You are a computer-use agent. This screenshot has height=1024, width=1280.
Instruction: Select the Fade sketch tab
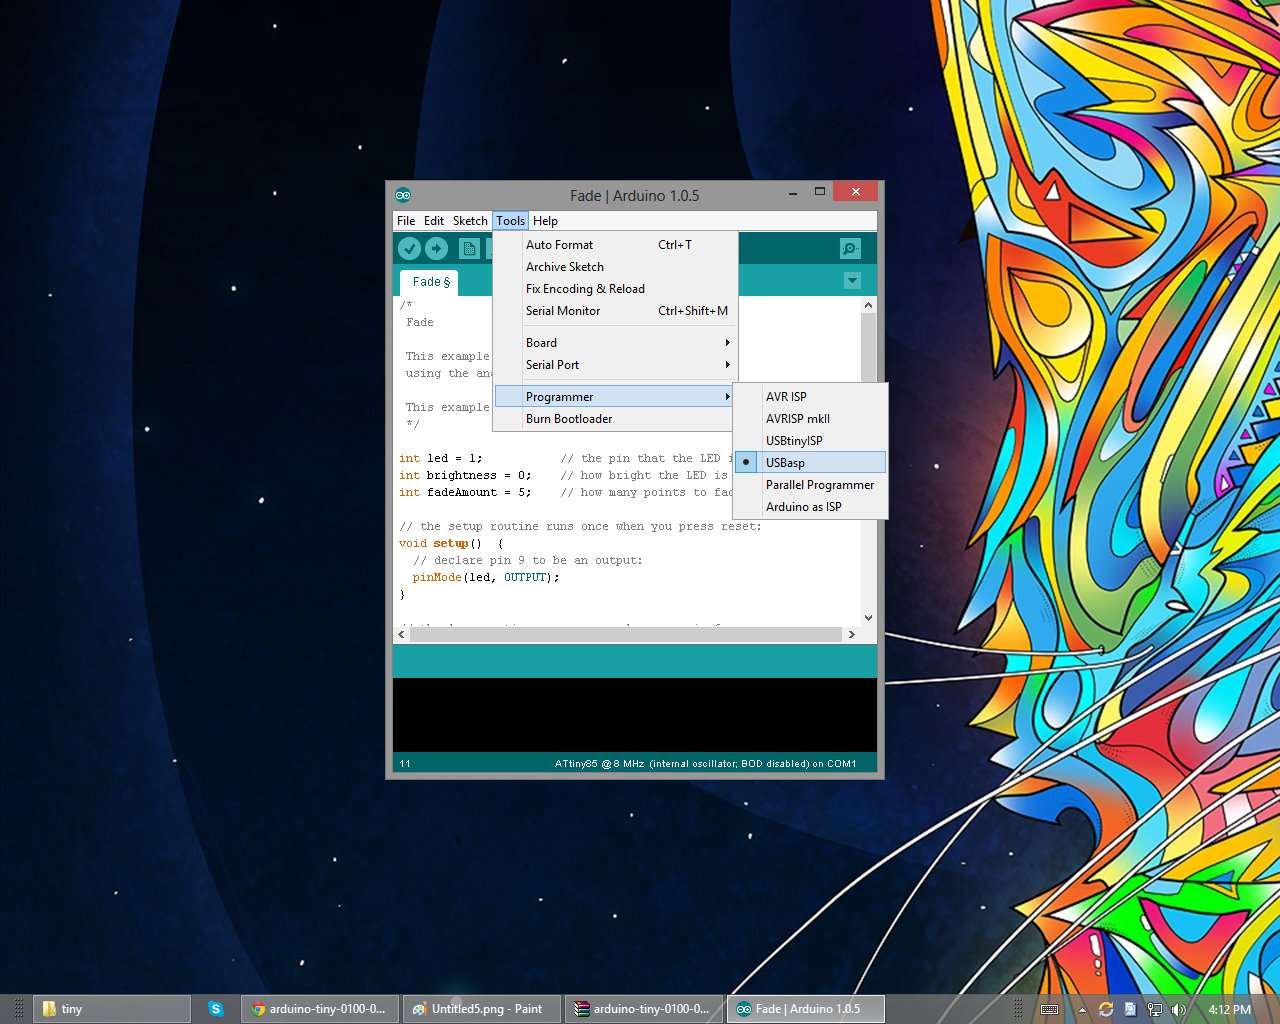tap(431, 282)
